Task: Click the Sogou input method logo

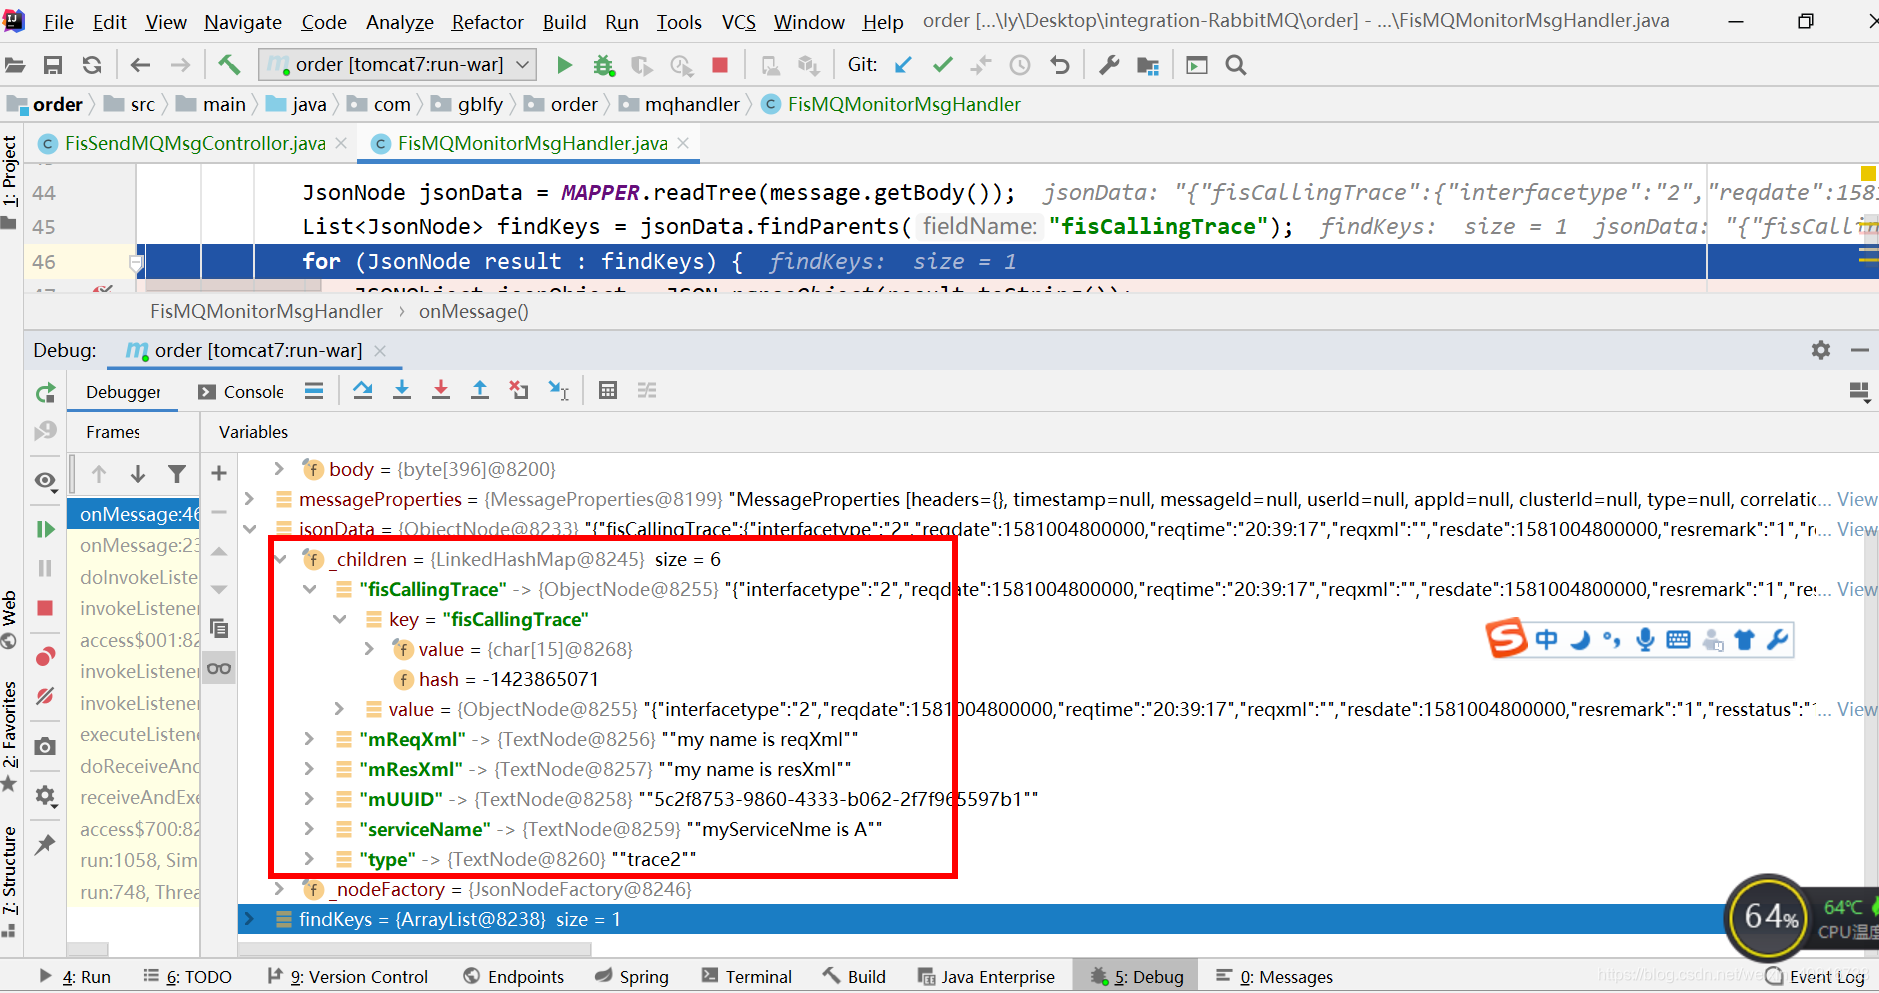Action: tap(1506, 638)
